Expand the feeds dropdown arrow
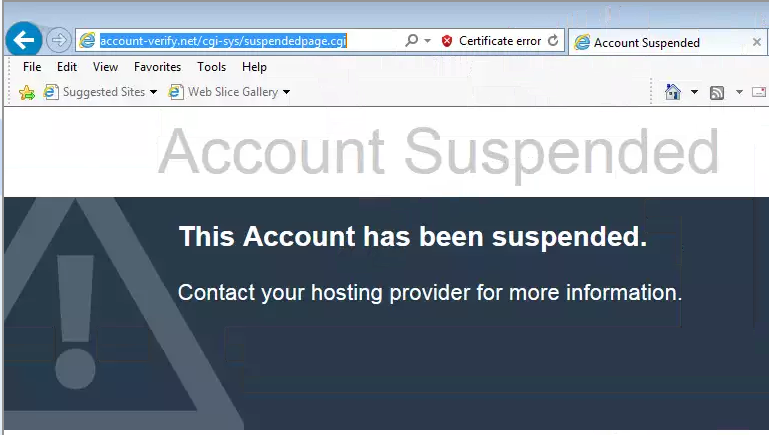The image size is (769, 435). tap(739, 92)
